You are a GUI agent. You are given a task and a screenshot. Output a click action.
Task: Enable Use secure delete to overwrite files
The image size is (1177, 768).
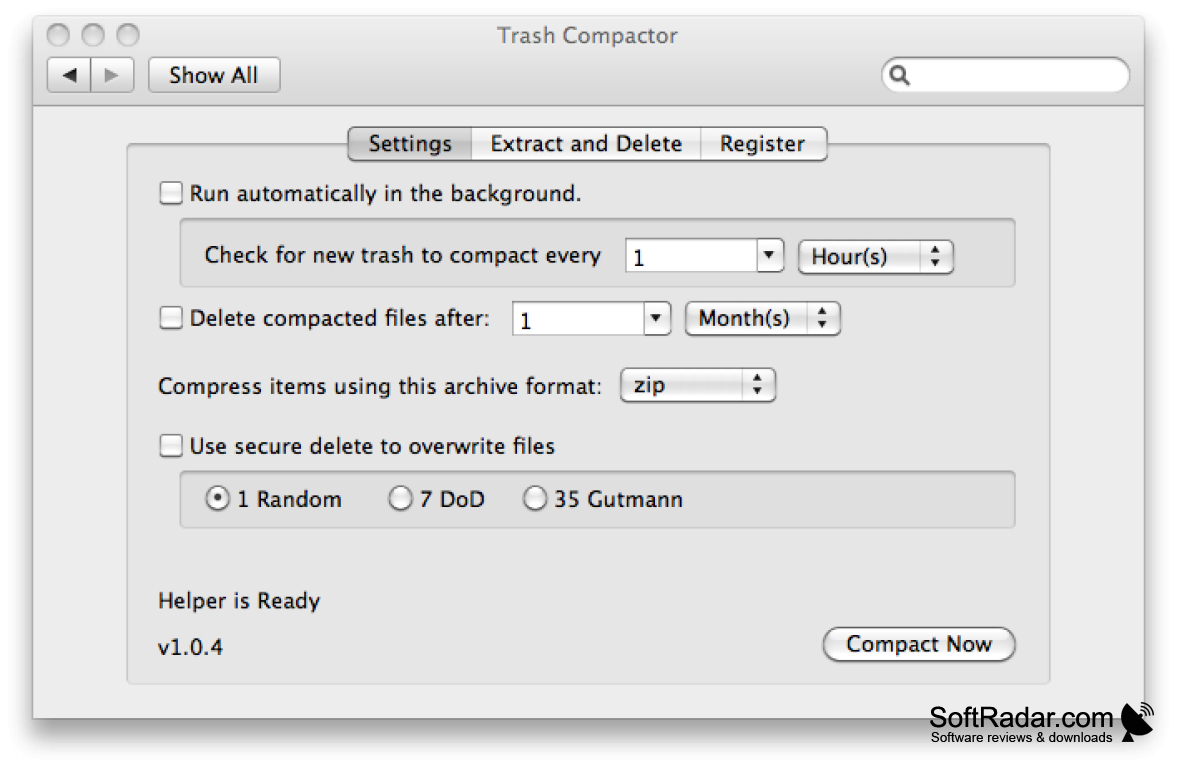(x=171, y=445)
